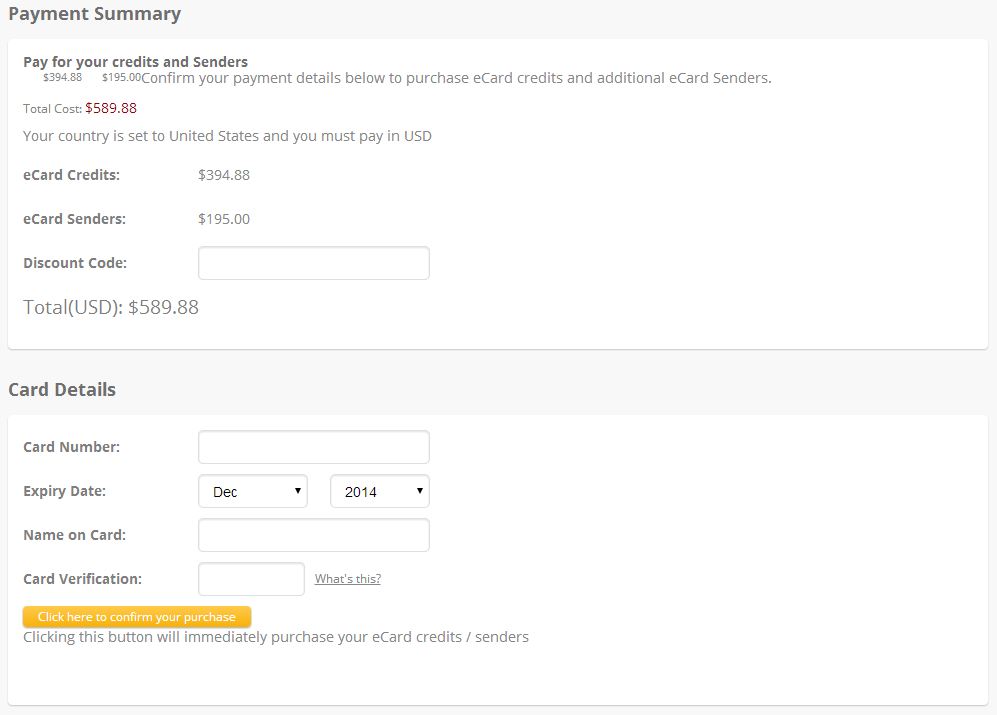997x715 pixels.
Task: Open the "What's this?" help link
Action: click(348, 579)
